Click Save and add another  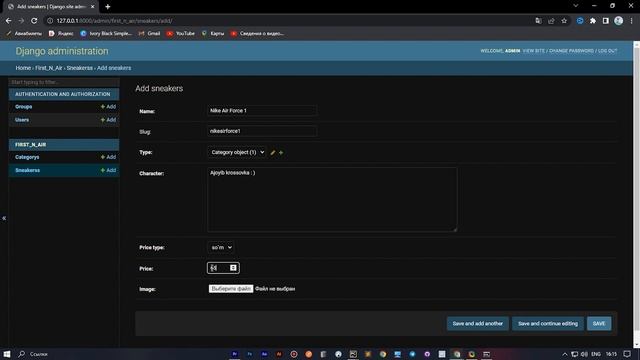coord(478,324)
